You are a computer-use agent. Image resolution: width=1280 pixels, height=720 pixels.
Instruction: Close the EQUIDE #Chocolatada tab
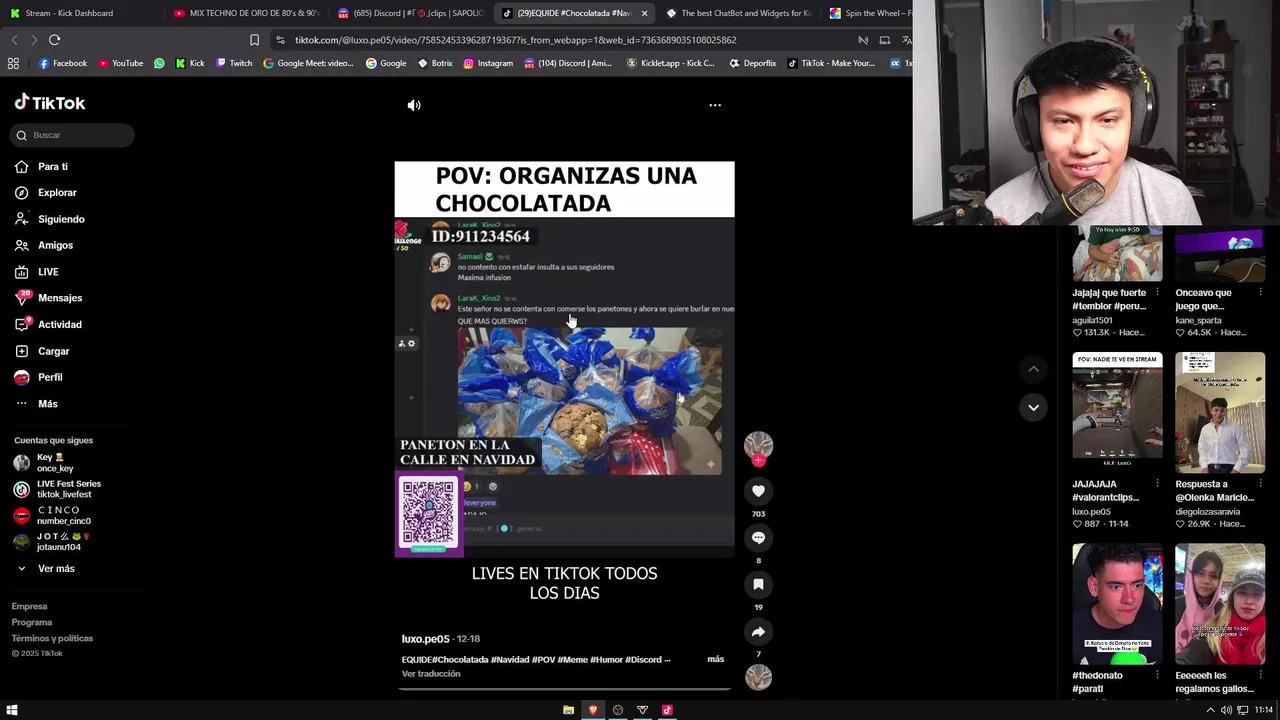click(x=644, y=13)
